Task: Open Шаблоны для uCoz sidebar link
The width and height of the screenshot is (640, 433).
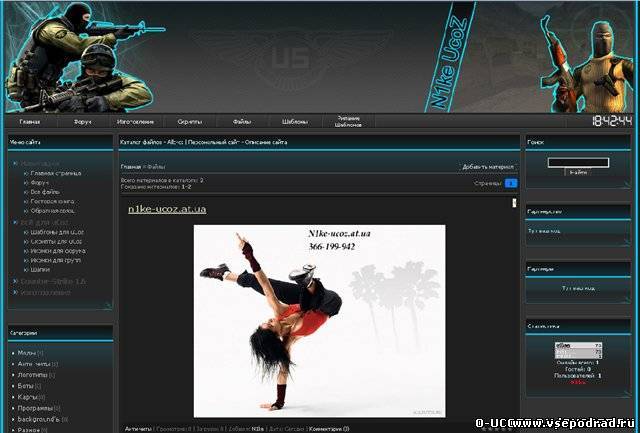Action: [x=57, y=232]
